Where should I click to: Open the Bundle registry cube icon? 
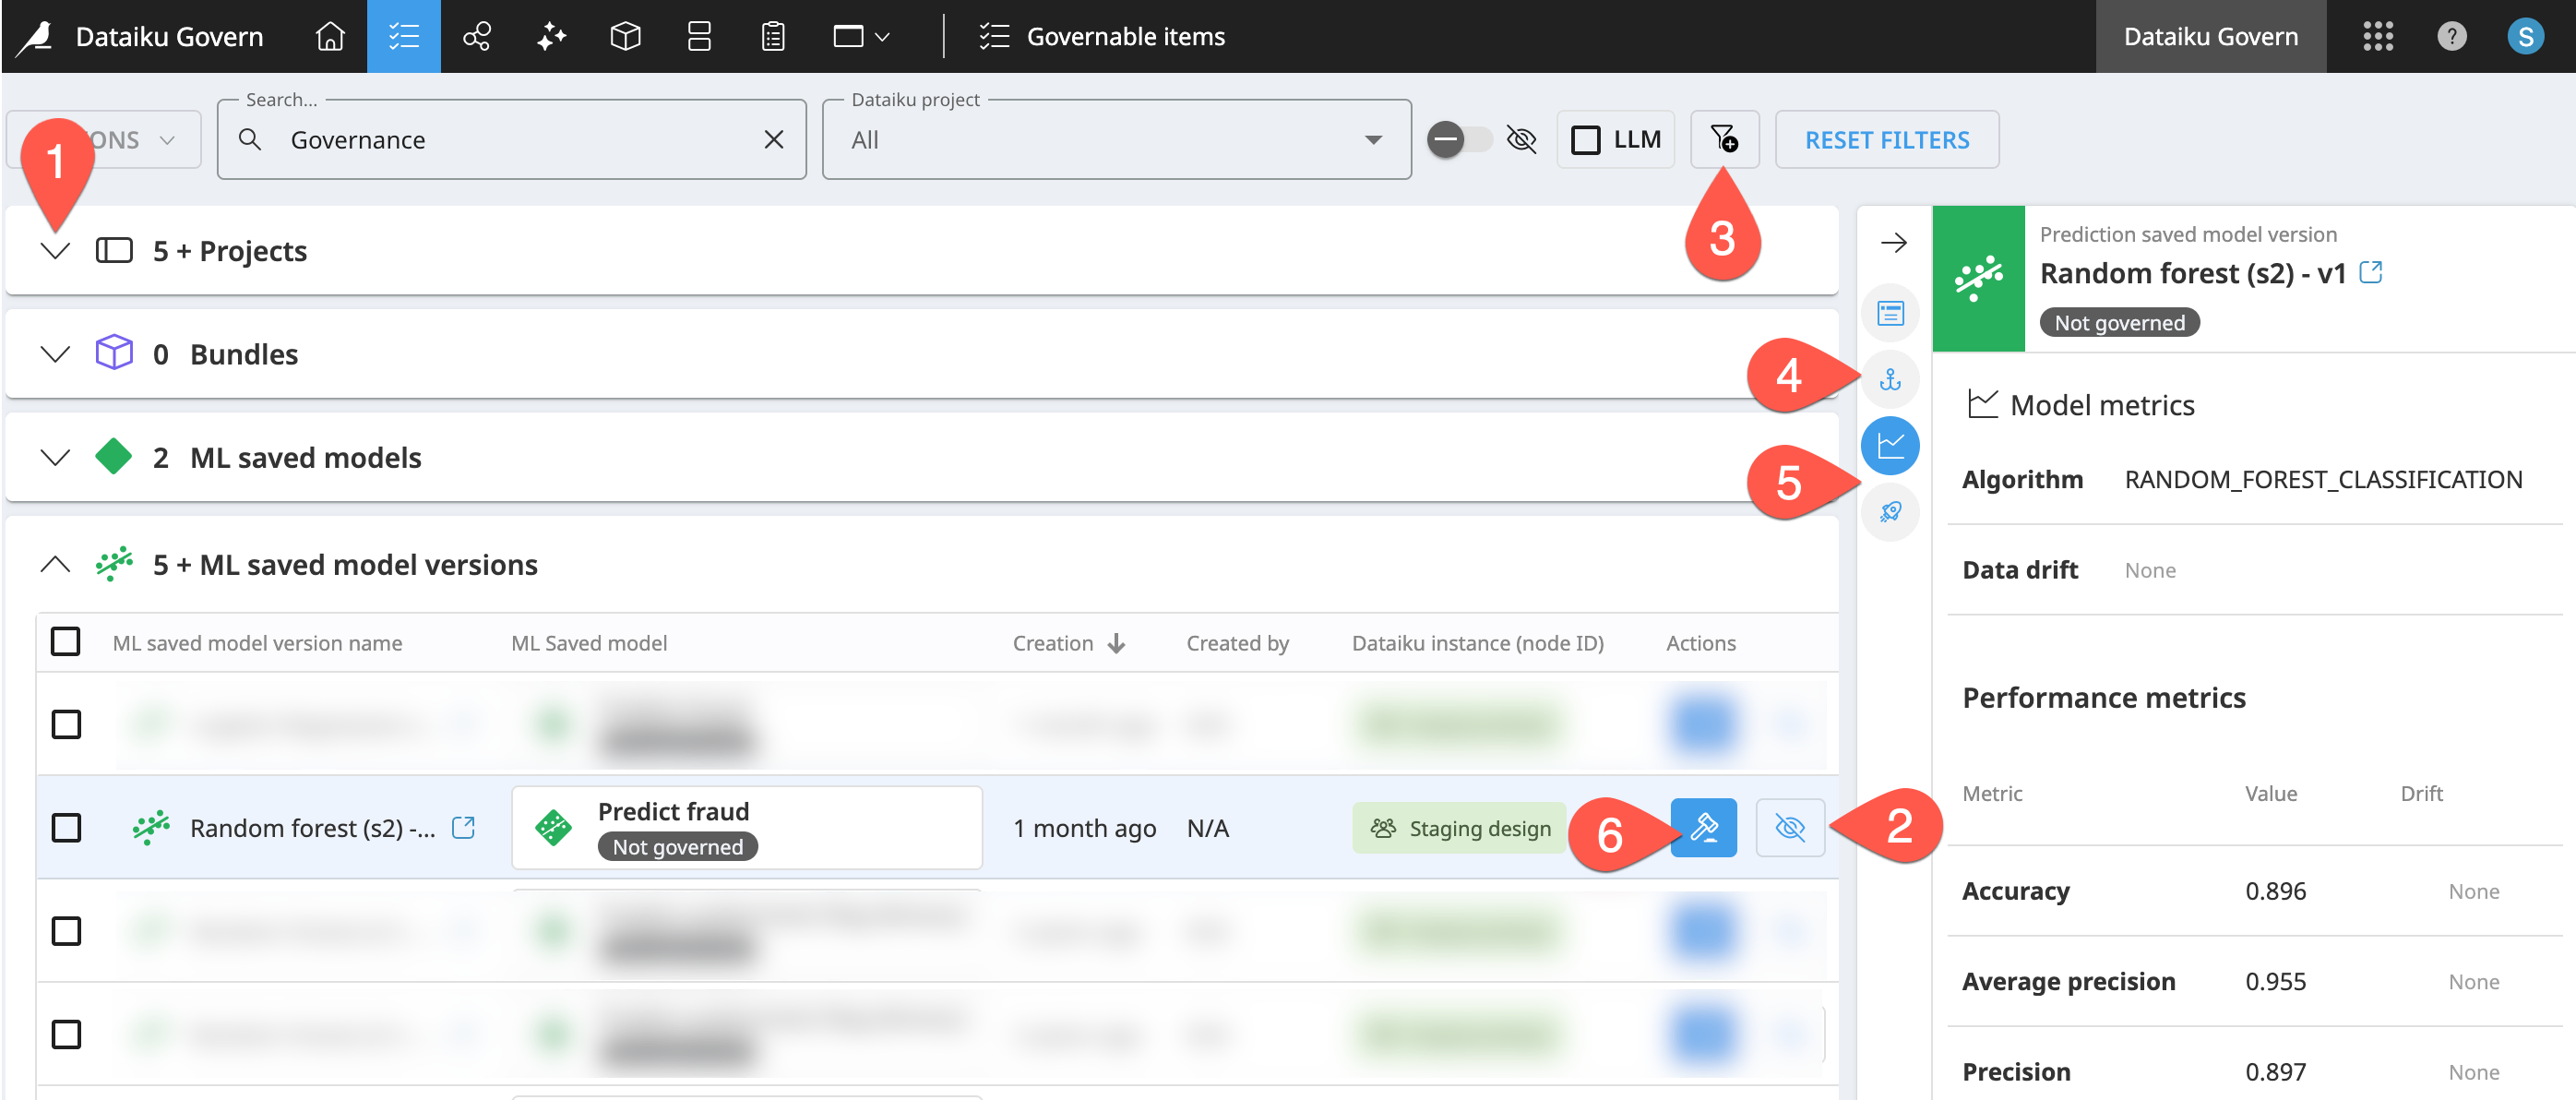(625, 37)
